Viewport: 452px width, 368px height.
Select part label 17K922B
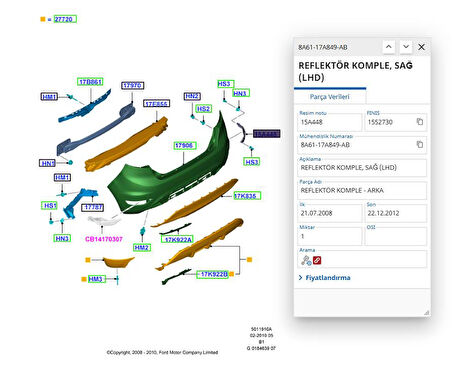click(213, 274)
